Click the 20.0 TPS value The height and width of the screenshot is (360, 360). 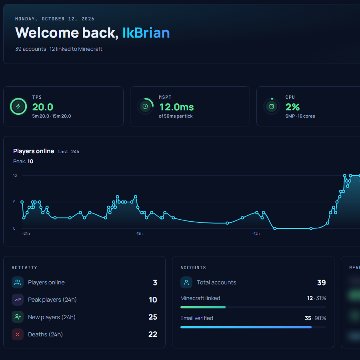(43, 107)
